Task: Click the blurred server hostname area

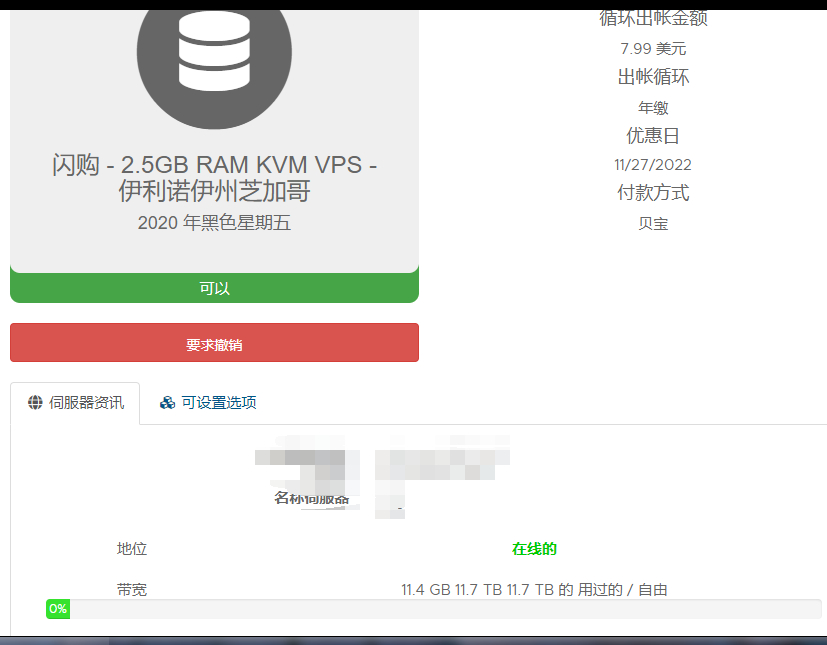Action: click(382, 476)
